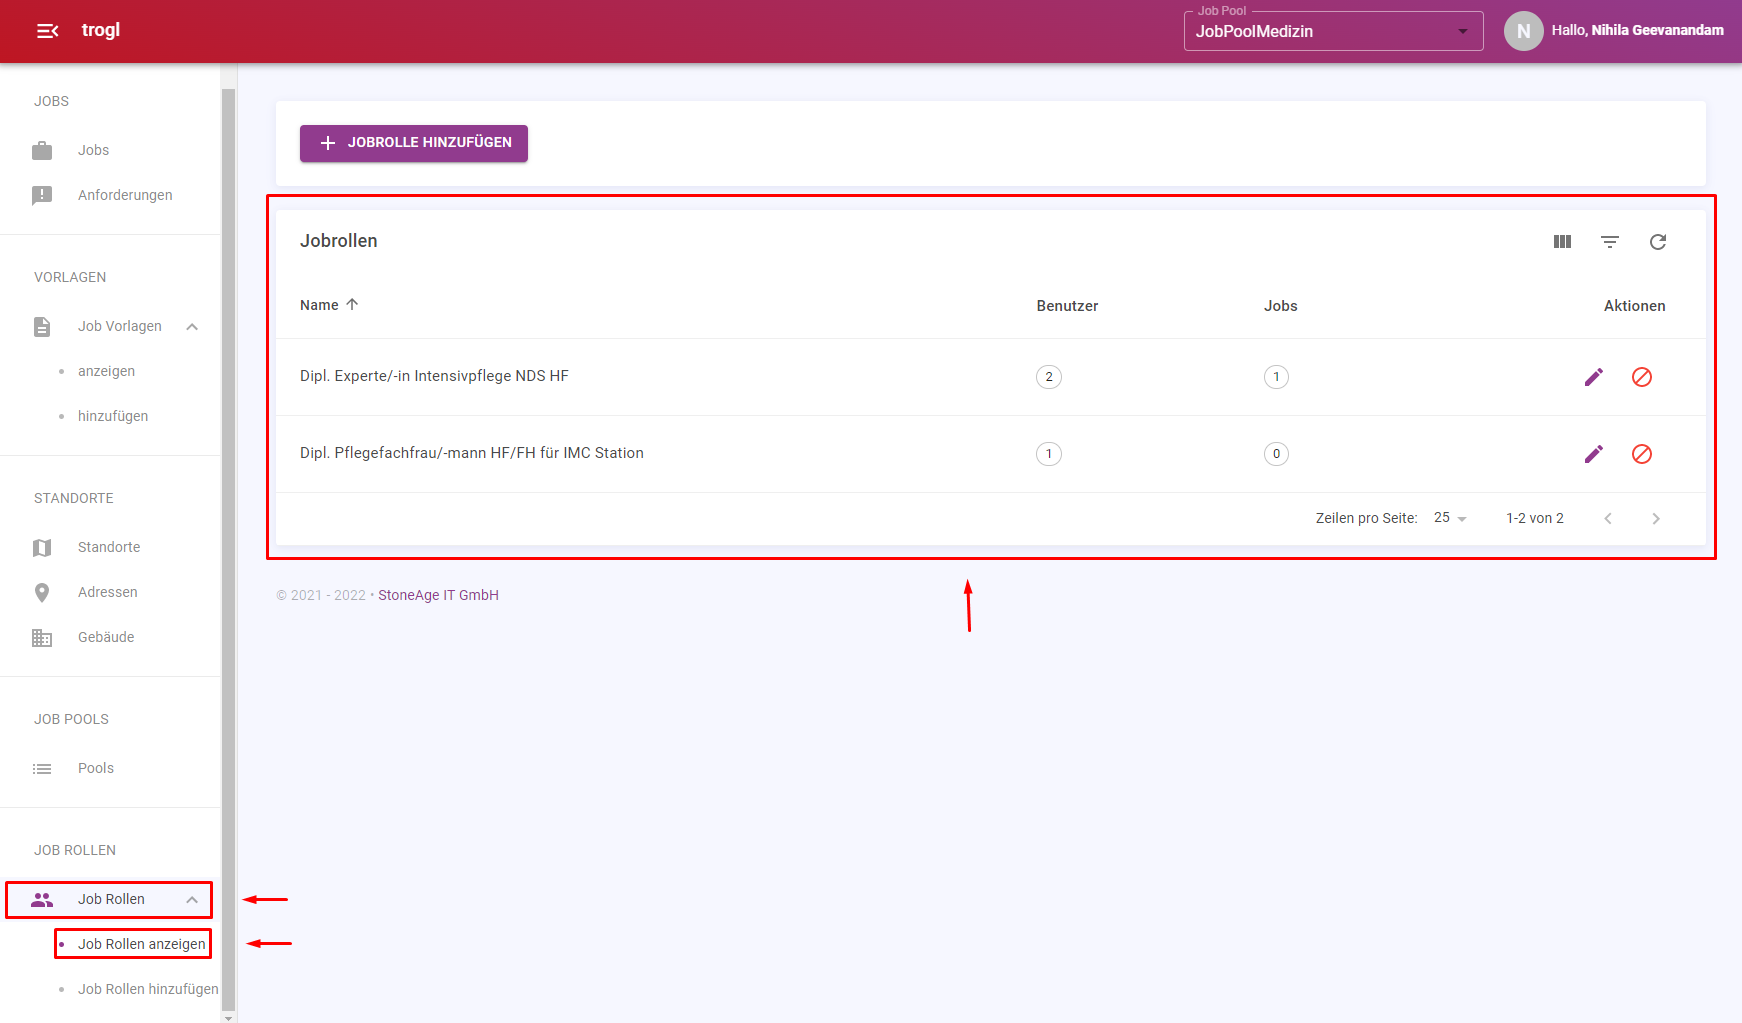The width and height of the screenshot is (1742, 1023).
Task: Click the sidebar vertical scrollbar
Action: pos(229,548)
